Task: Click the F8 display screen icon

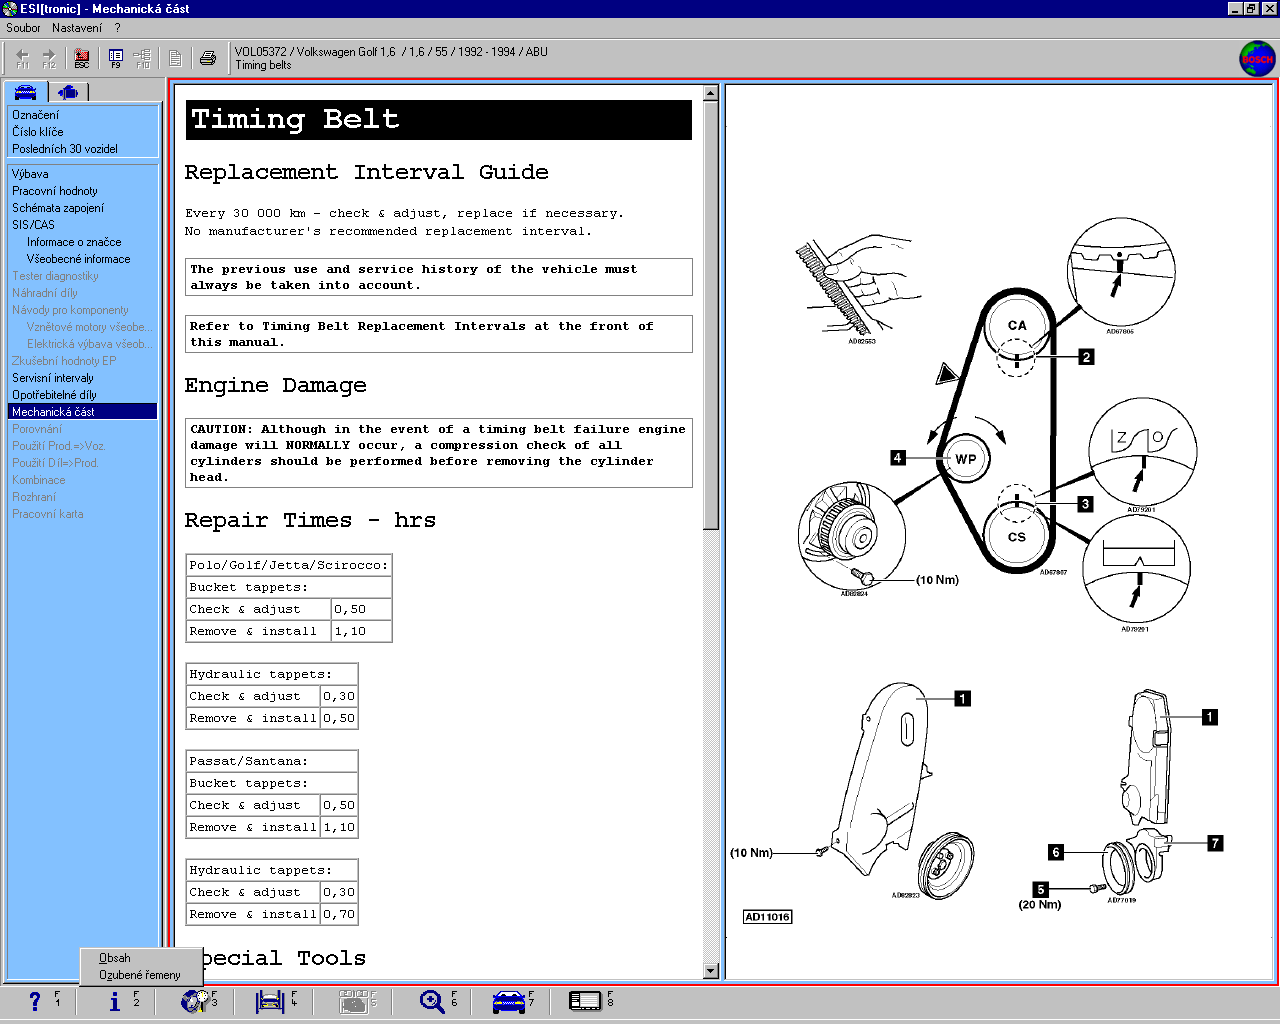Action: tap(585, 1001)
